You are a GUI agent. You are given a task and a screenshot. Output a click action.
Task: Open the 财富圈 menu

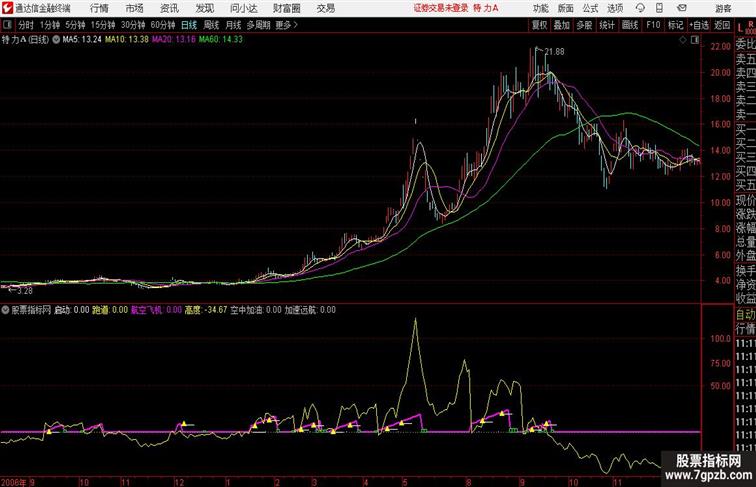click(x=287, y=8)
